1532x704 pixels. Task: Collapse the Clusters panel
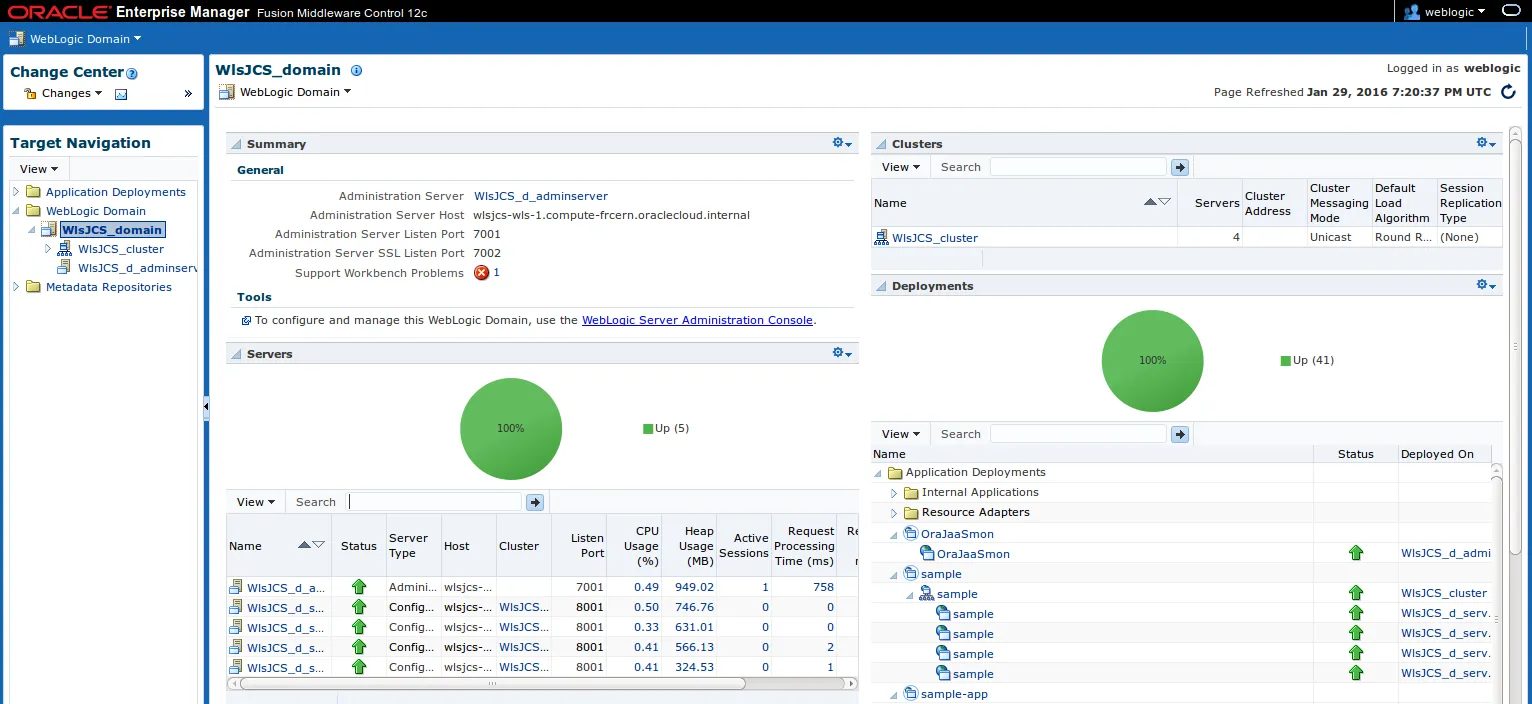point(881,144)
